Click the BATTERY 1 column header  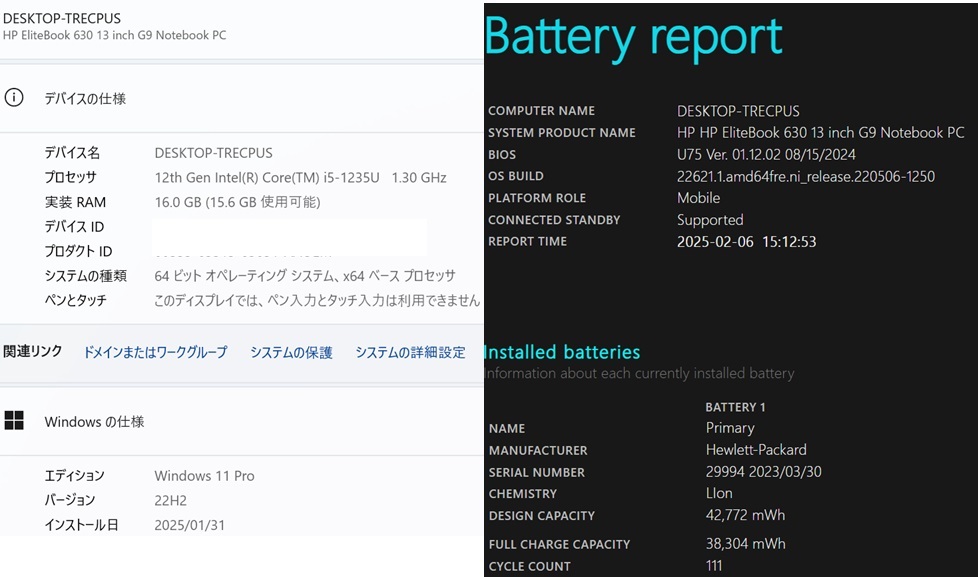click(735, 407)
